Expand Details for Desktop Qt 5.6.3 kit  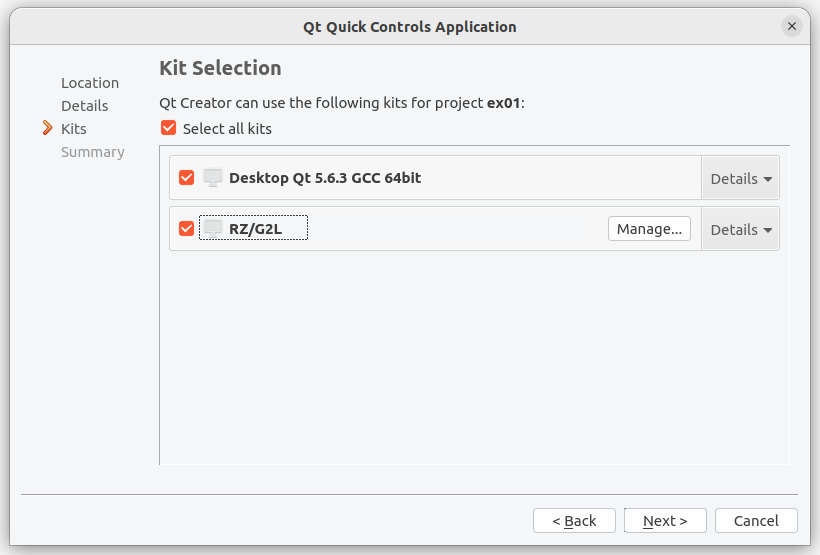(x=741, y=178)
